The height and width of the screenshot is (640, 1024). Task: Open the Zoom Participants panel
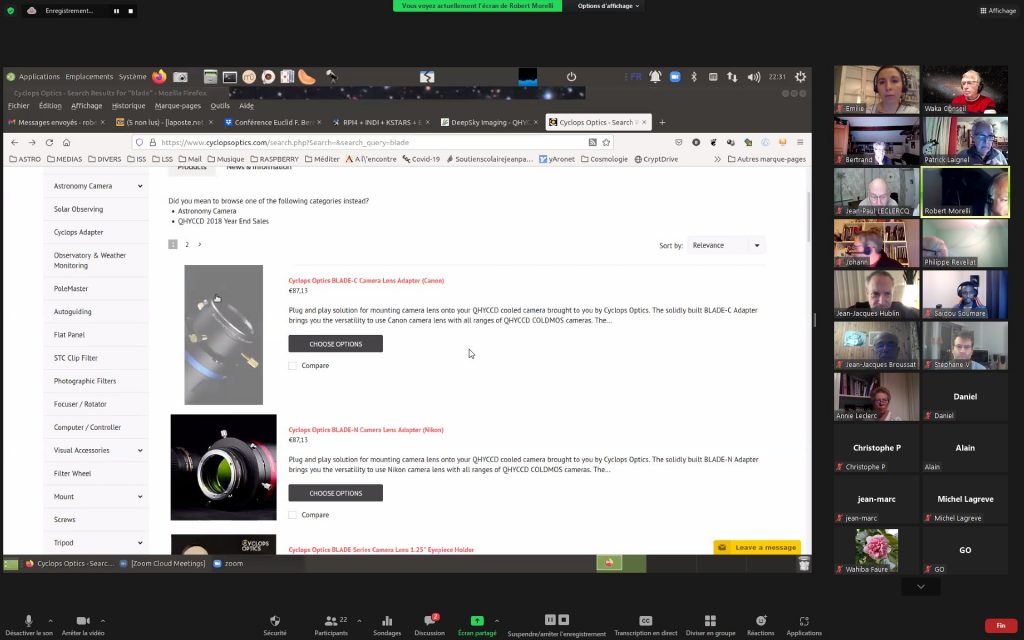tap(331, 625)
